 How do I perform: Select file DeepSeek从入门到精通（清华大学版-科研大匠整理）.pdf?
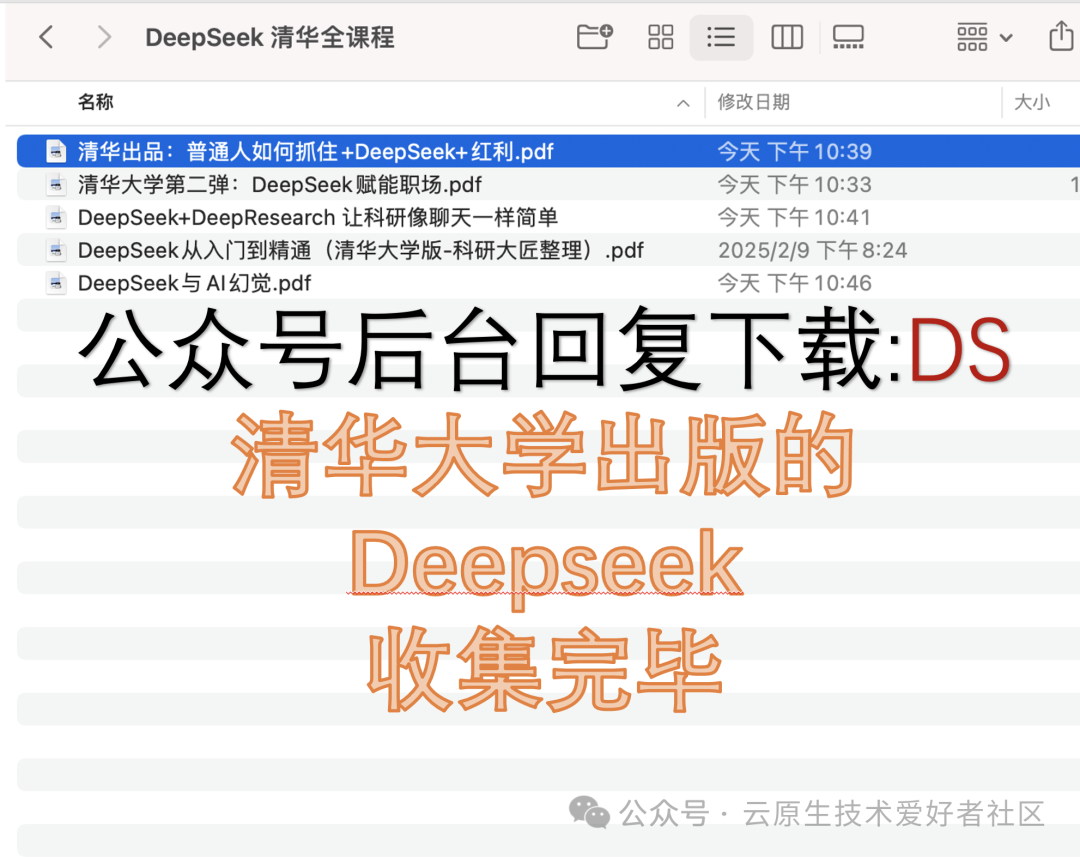[x=548, y=250]
